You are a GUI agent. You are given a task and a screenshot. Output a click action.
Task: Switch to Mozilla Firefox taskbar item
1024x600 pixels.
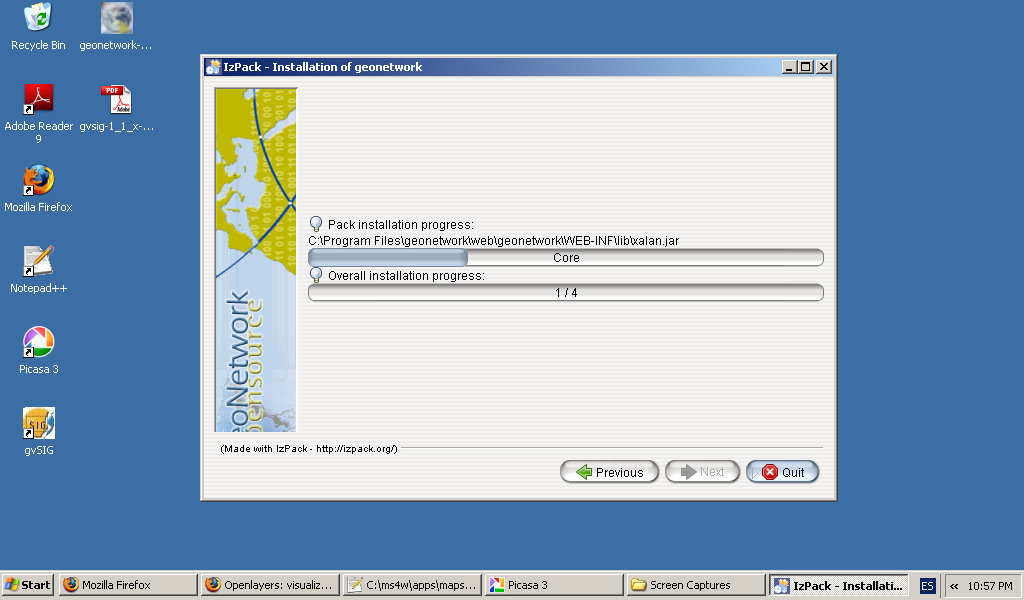tap(126, 585)
